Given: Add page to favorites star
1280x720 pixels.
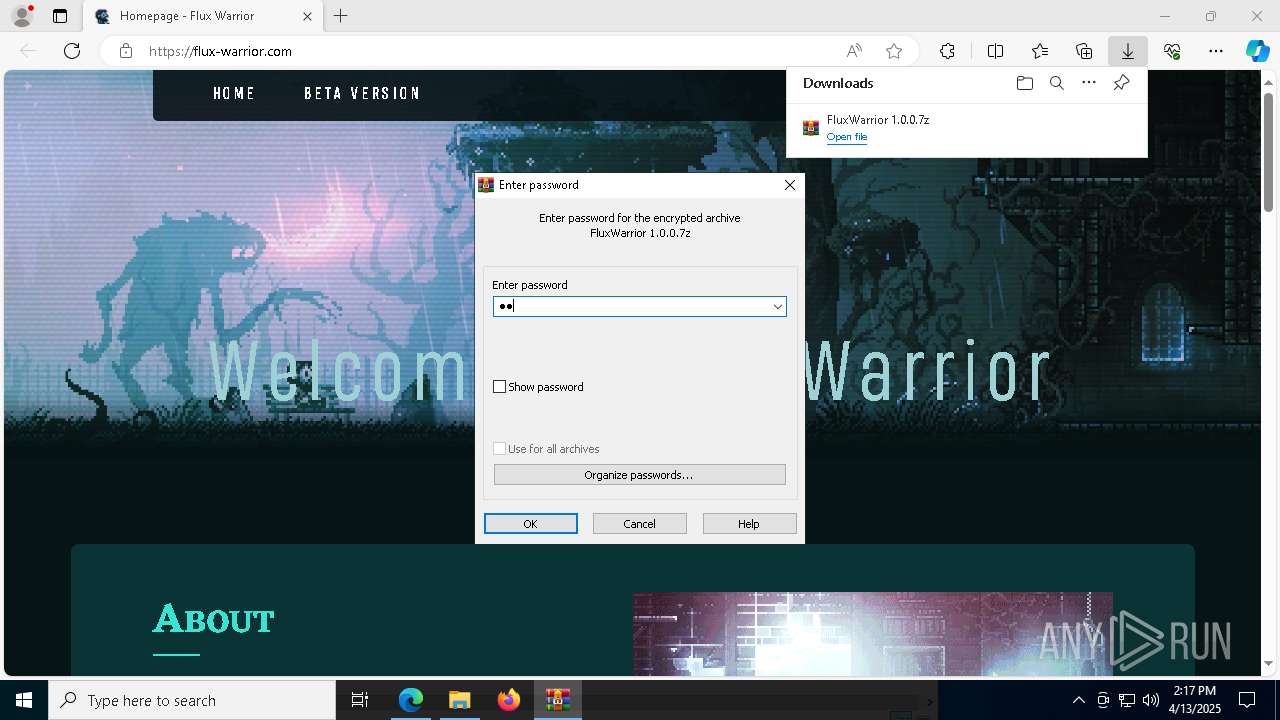Looking at the screenshot, I should [x=894, y=51].
